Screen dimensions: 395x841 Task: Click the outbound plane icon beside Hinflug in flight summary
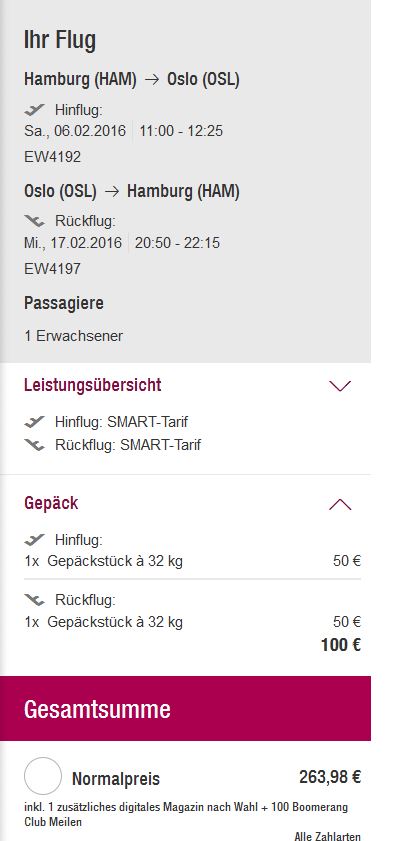pyautogui.click(x=34, y=110)
